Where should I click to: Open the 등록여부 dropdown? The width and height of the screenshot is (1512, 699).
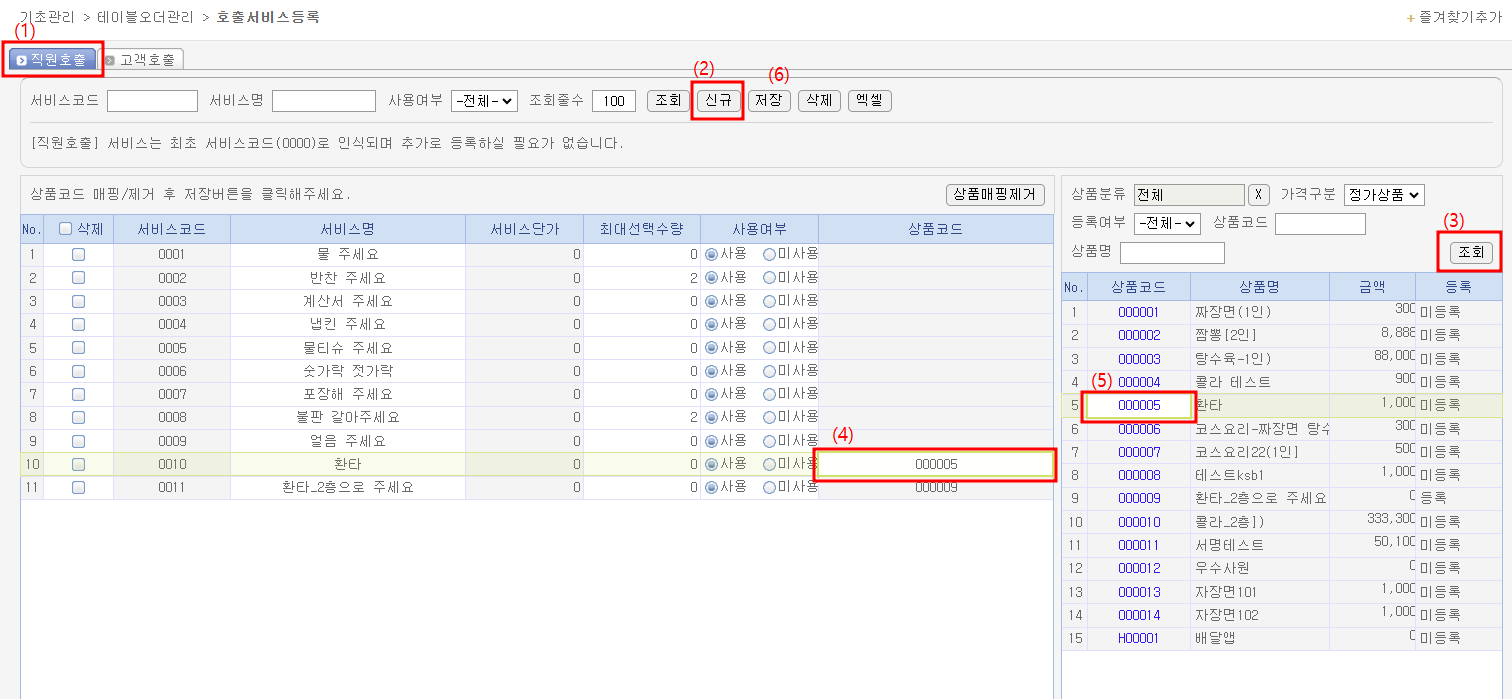(1167, 224)
